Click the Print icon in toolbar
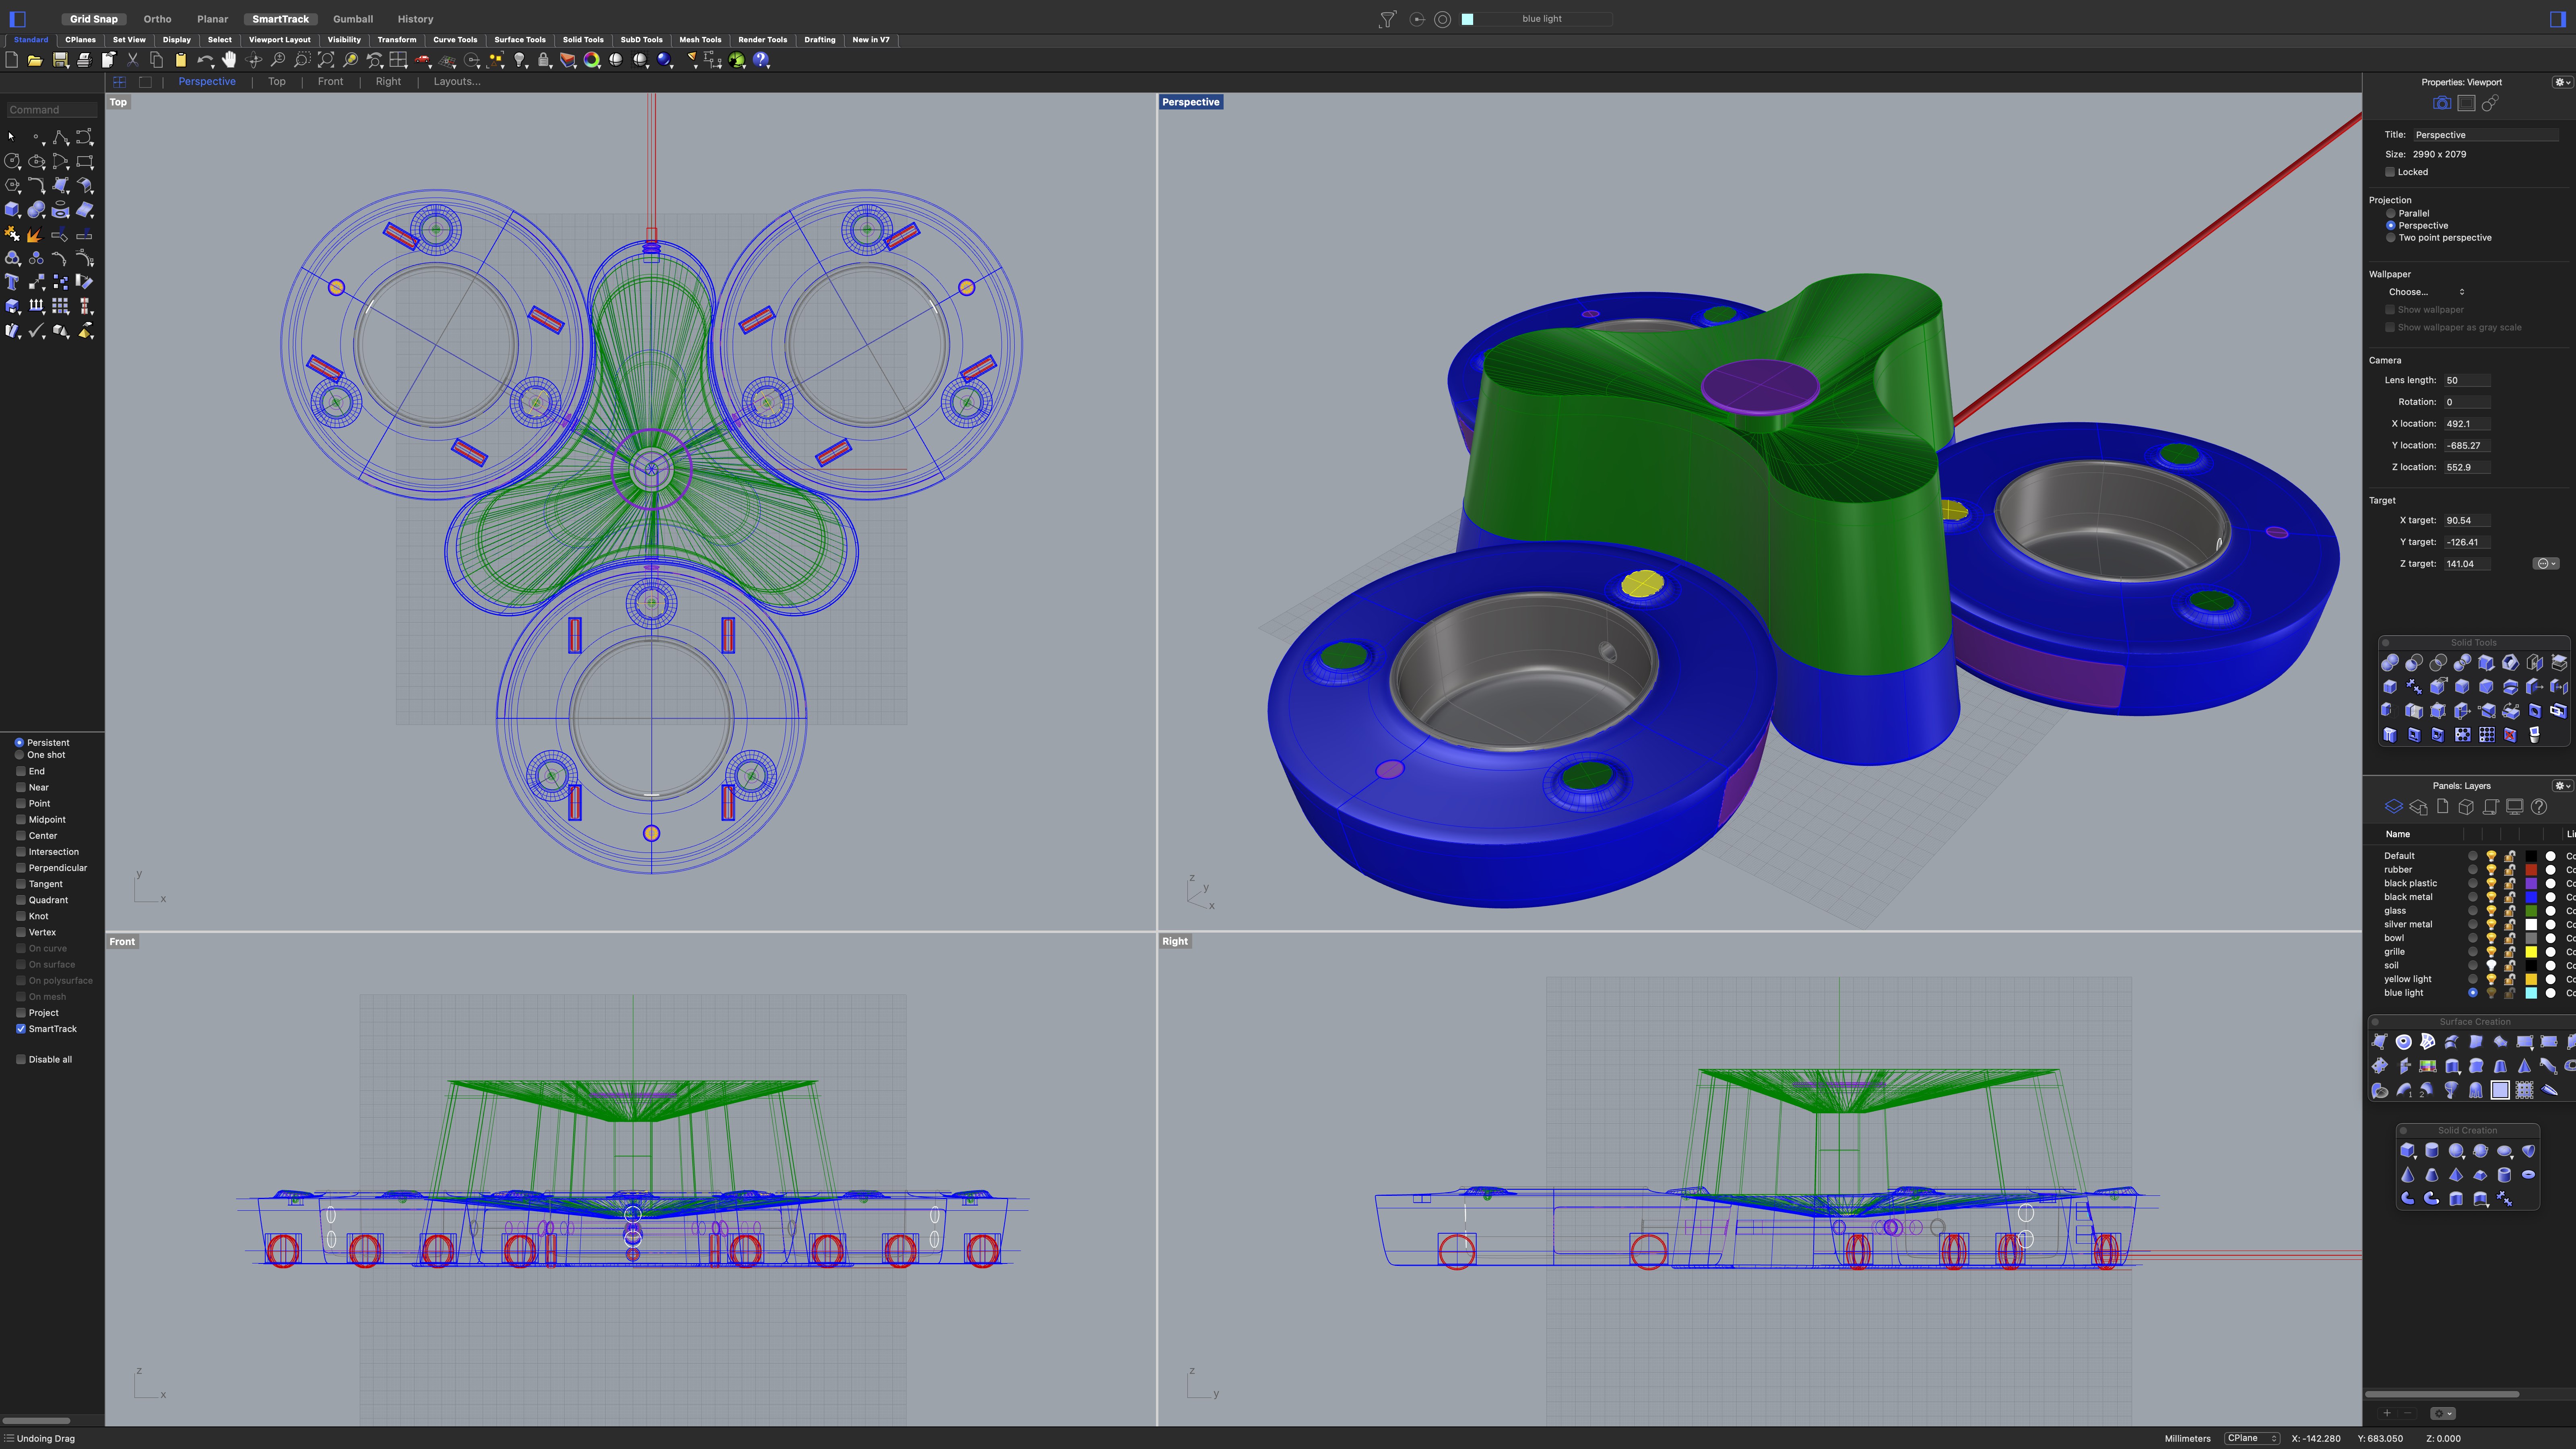Viewport: 2576px width, 1449px height. click(x=84, y=60)
